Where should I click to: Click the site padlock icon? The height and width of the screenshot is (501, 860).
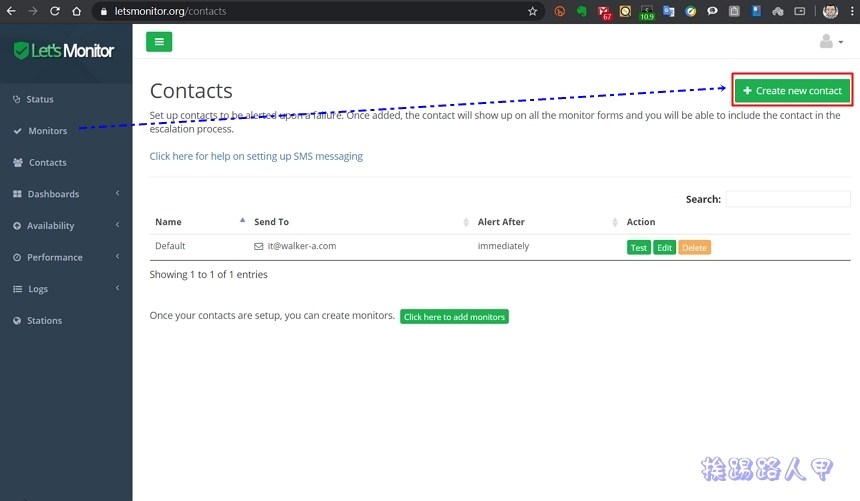click(104, 11)
